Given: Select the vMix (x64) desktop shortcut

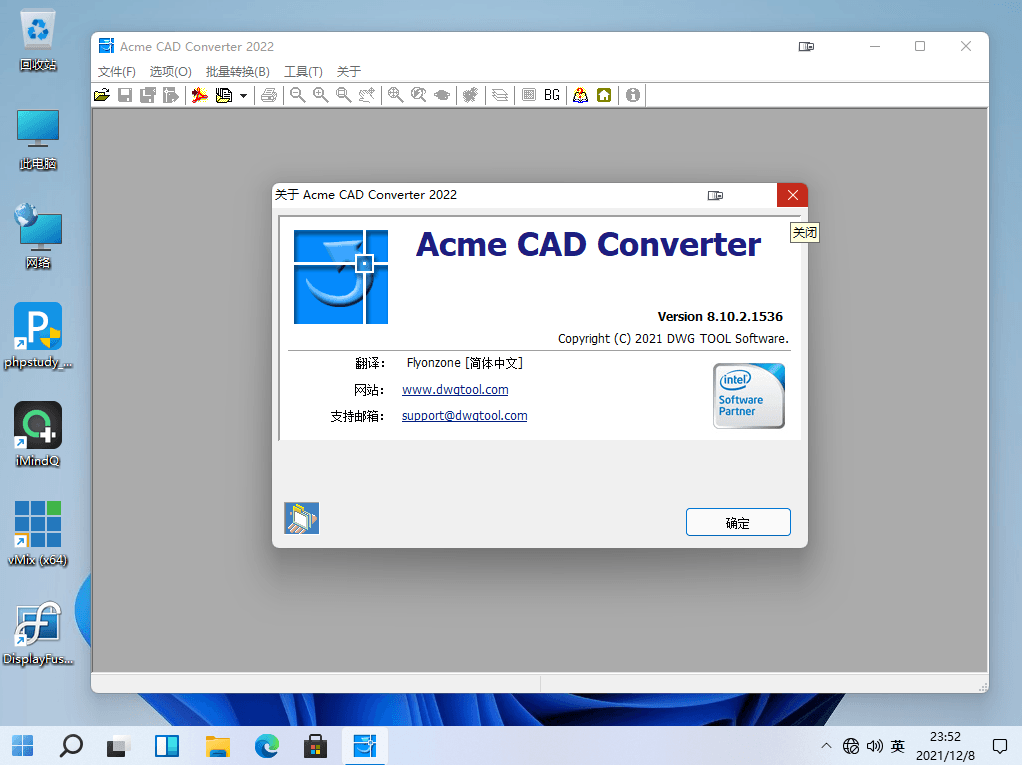Looking at the screenshot, I should (x=38, y=533).
